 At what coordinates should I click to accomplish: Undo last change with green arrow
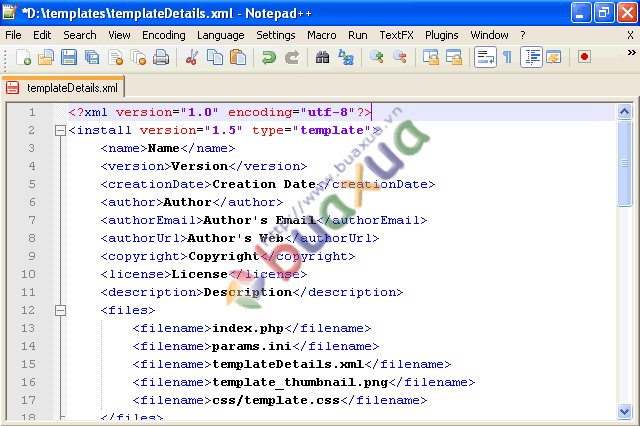[x=269, y=57]
